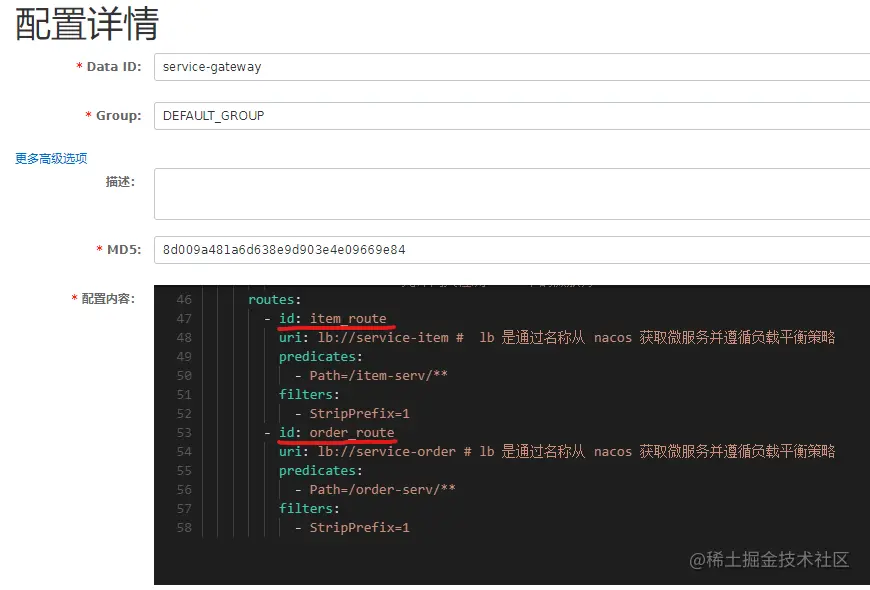Image resolution: width=870 pixels, height=590 pixels.
Task: Click filters: on line 57
Action: click(309, 508)
